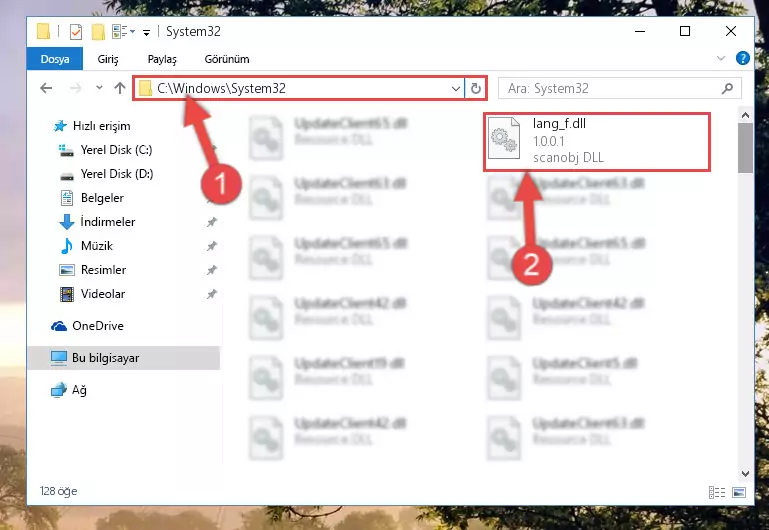Switch to the Paylaş ribbon tab
The width and height of the screenshot is (769, 530).
click(162, 59)
